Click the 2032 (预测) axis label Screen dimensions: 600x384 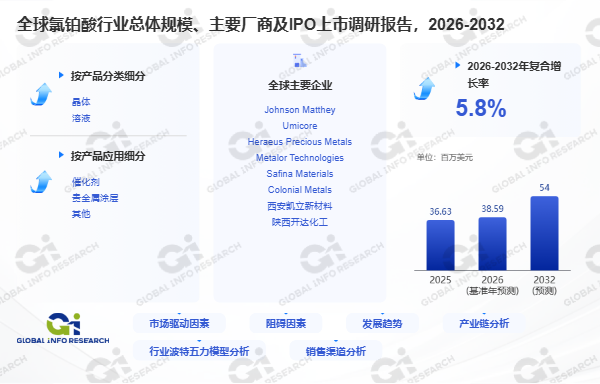click(x=545, y=285)
